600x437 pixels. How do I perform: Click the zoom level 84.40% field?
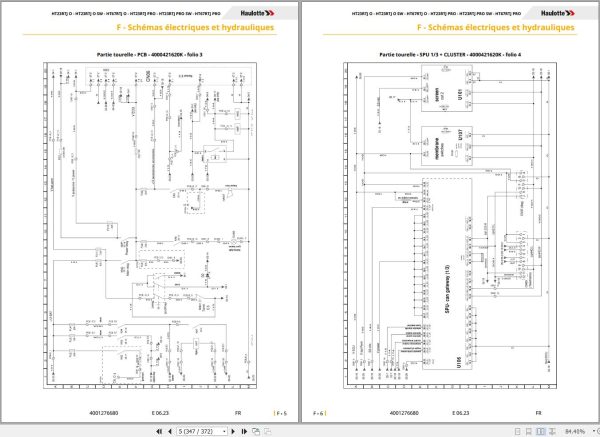click(574, 431)
